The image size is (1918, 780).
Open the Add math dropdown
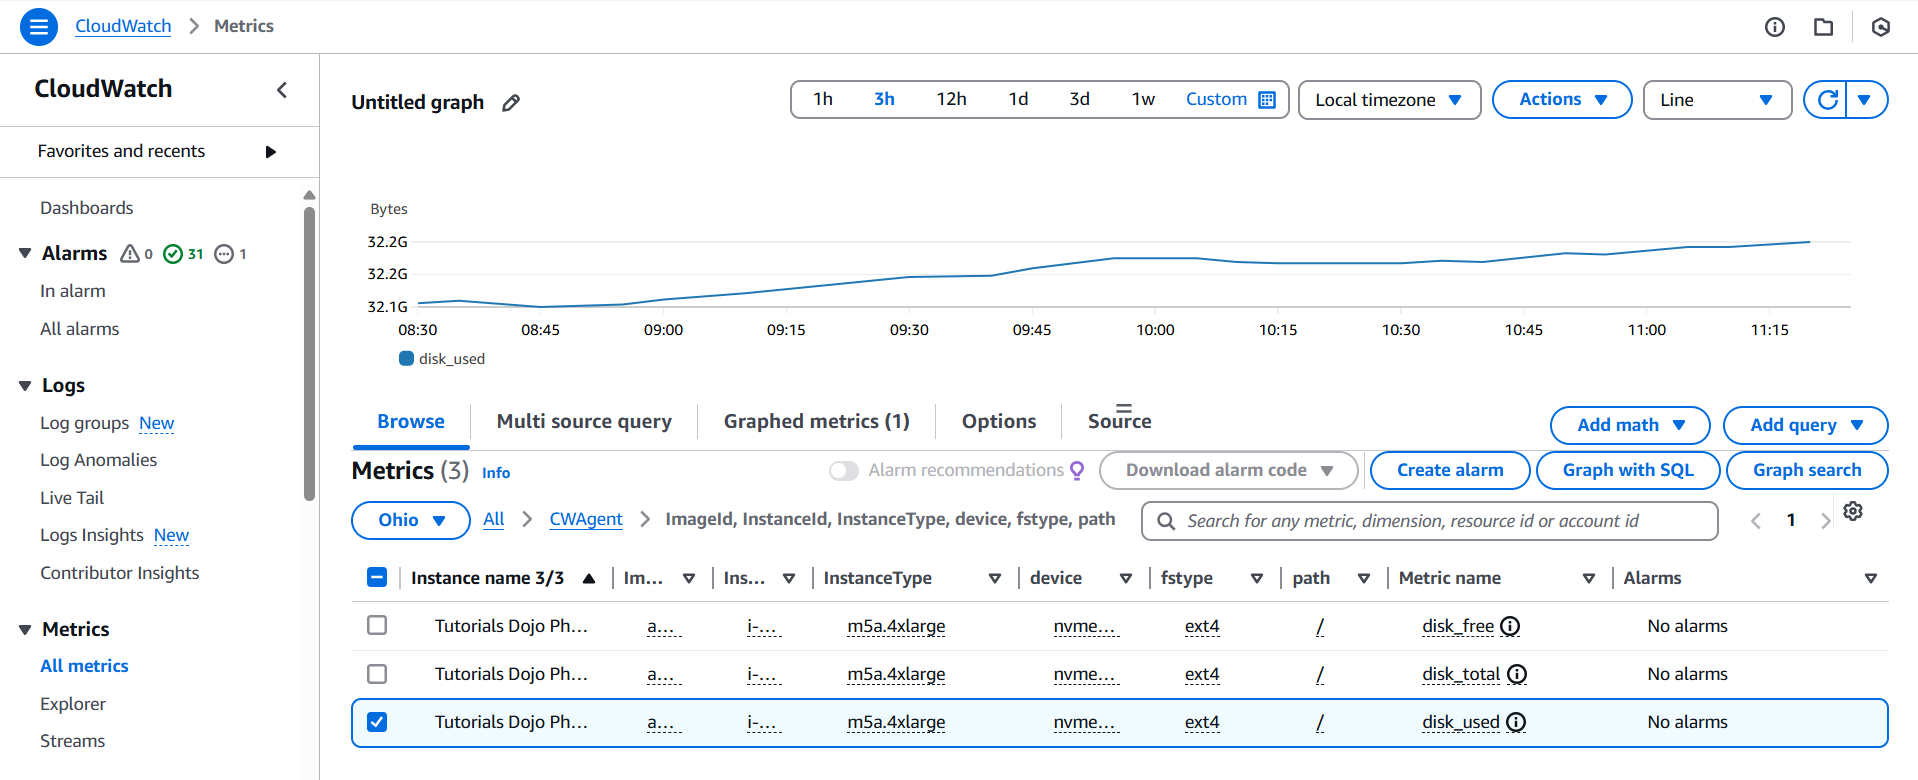pos(1630,425)
